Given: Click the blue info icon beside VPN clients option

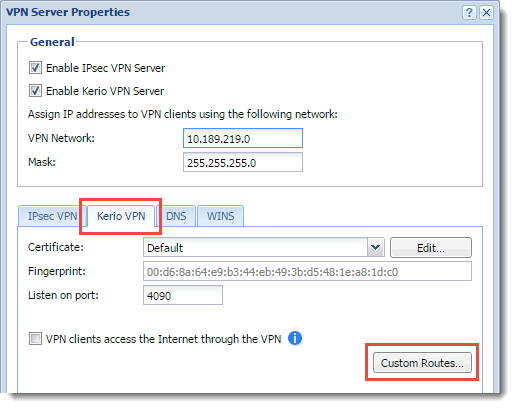Looking at the screenshot, I should coord(295,338).
